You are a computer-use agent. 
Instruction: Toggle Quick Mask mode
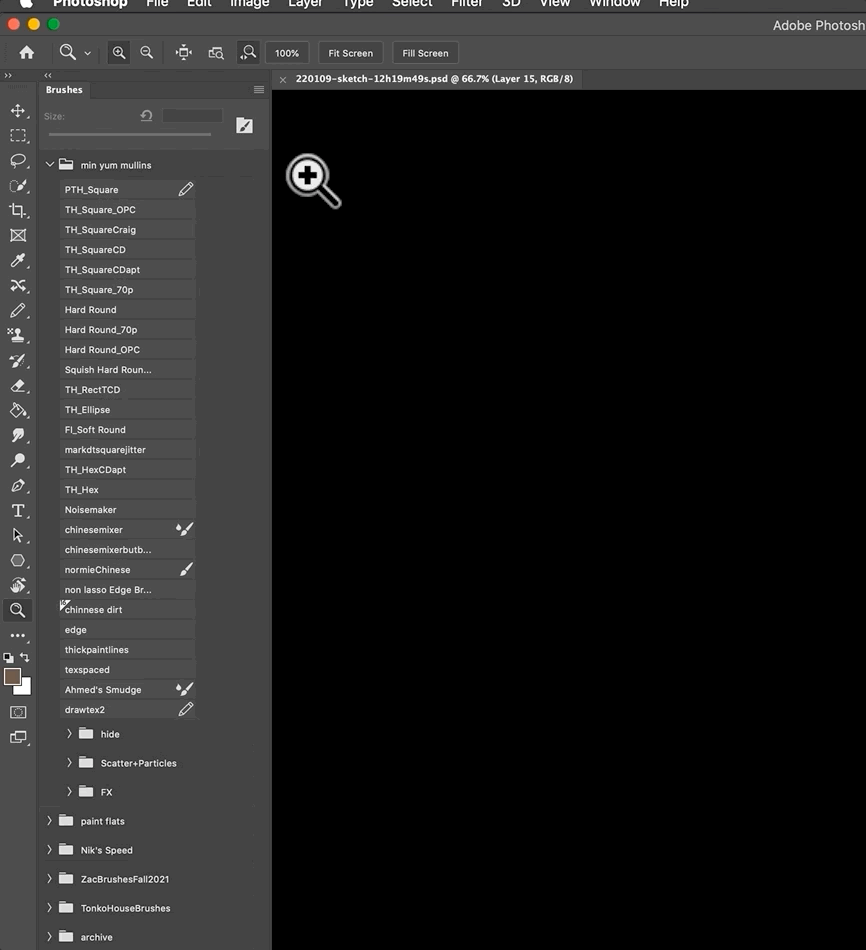coord(18,712)
